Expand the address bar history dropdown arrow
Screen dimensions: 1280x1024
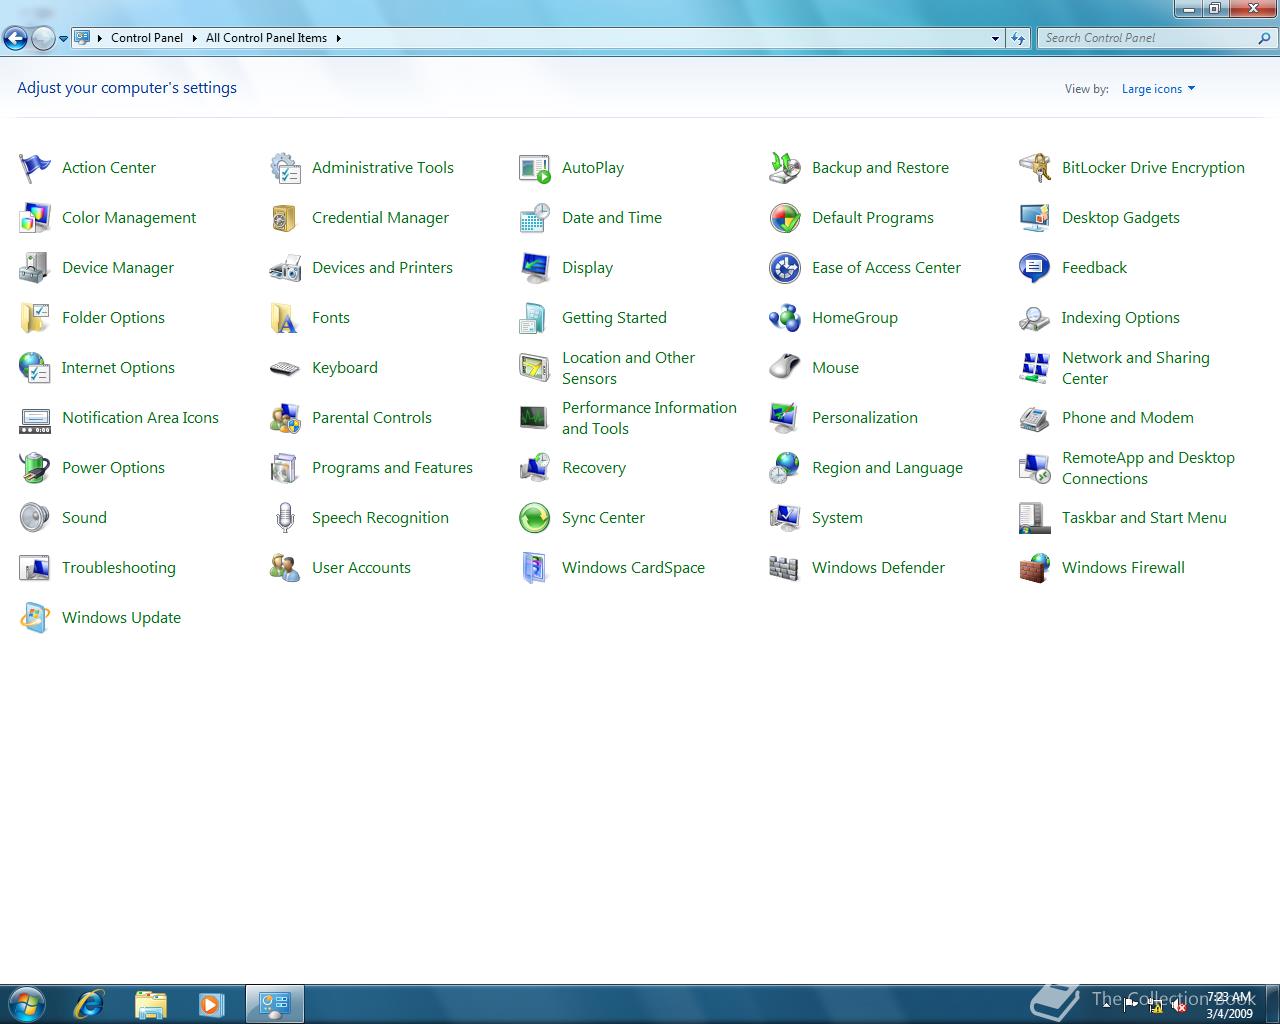click(995, 38)
